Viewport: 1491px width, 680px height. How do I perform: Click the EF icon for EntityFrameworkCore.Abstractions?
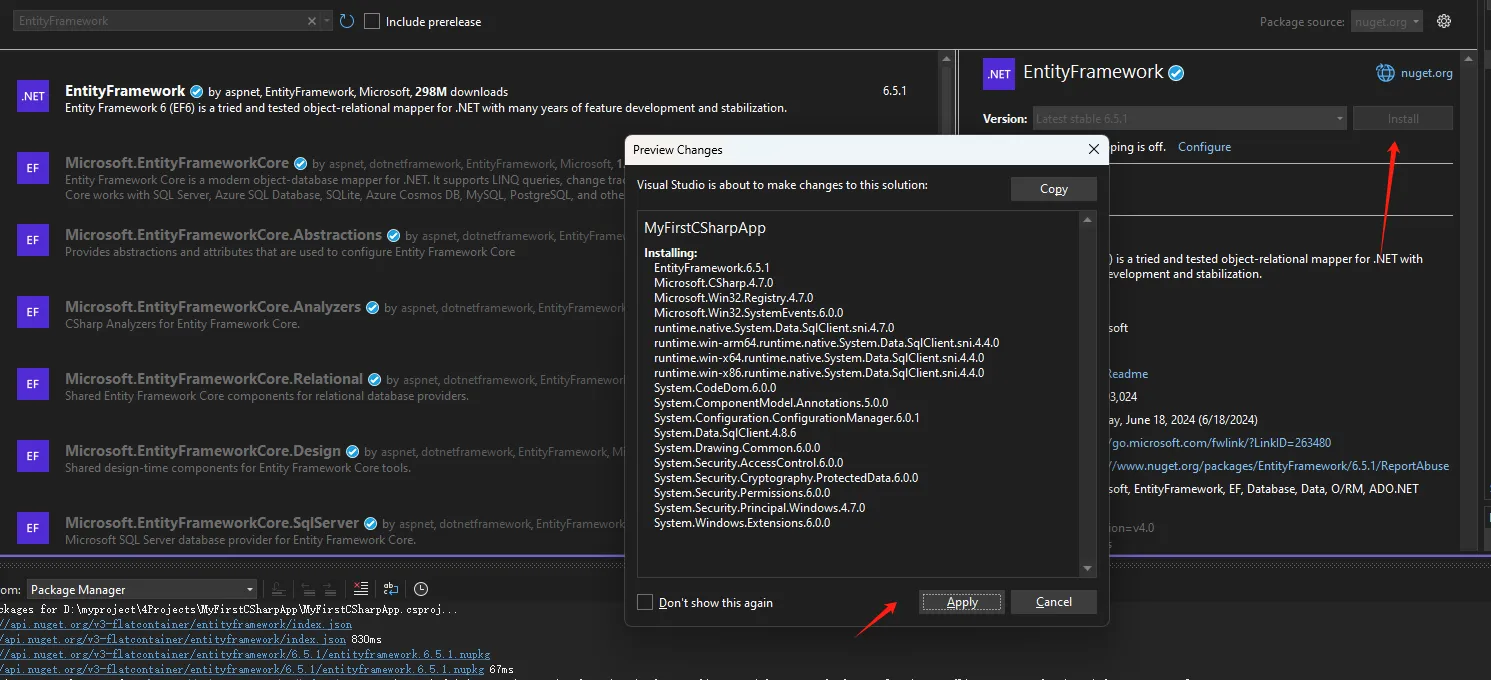coord(33,240)
